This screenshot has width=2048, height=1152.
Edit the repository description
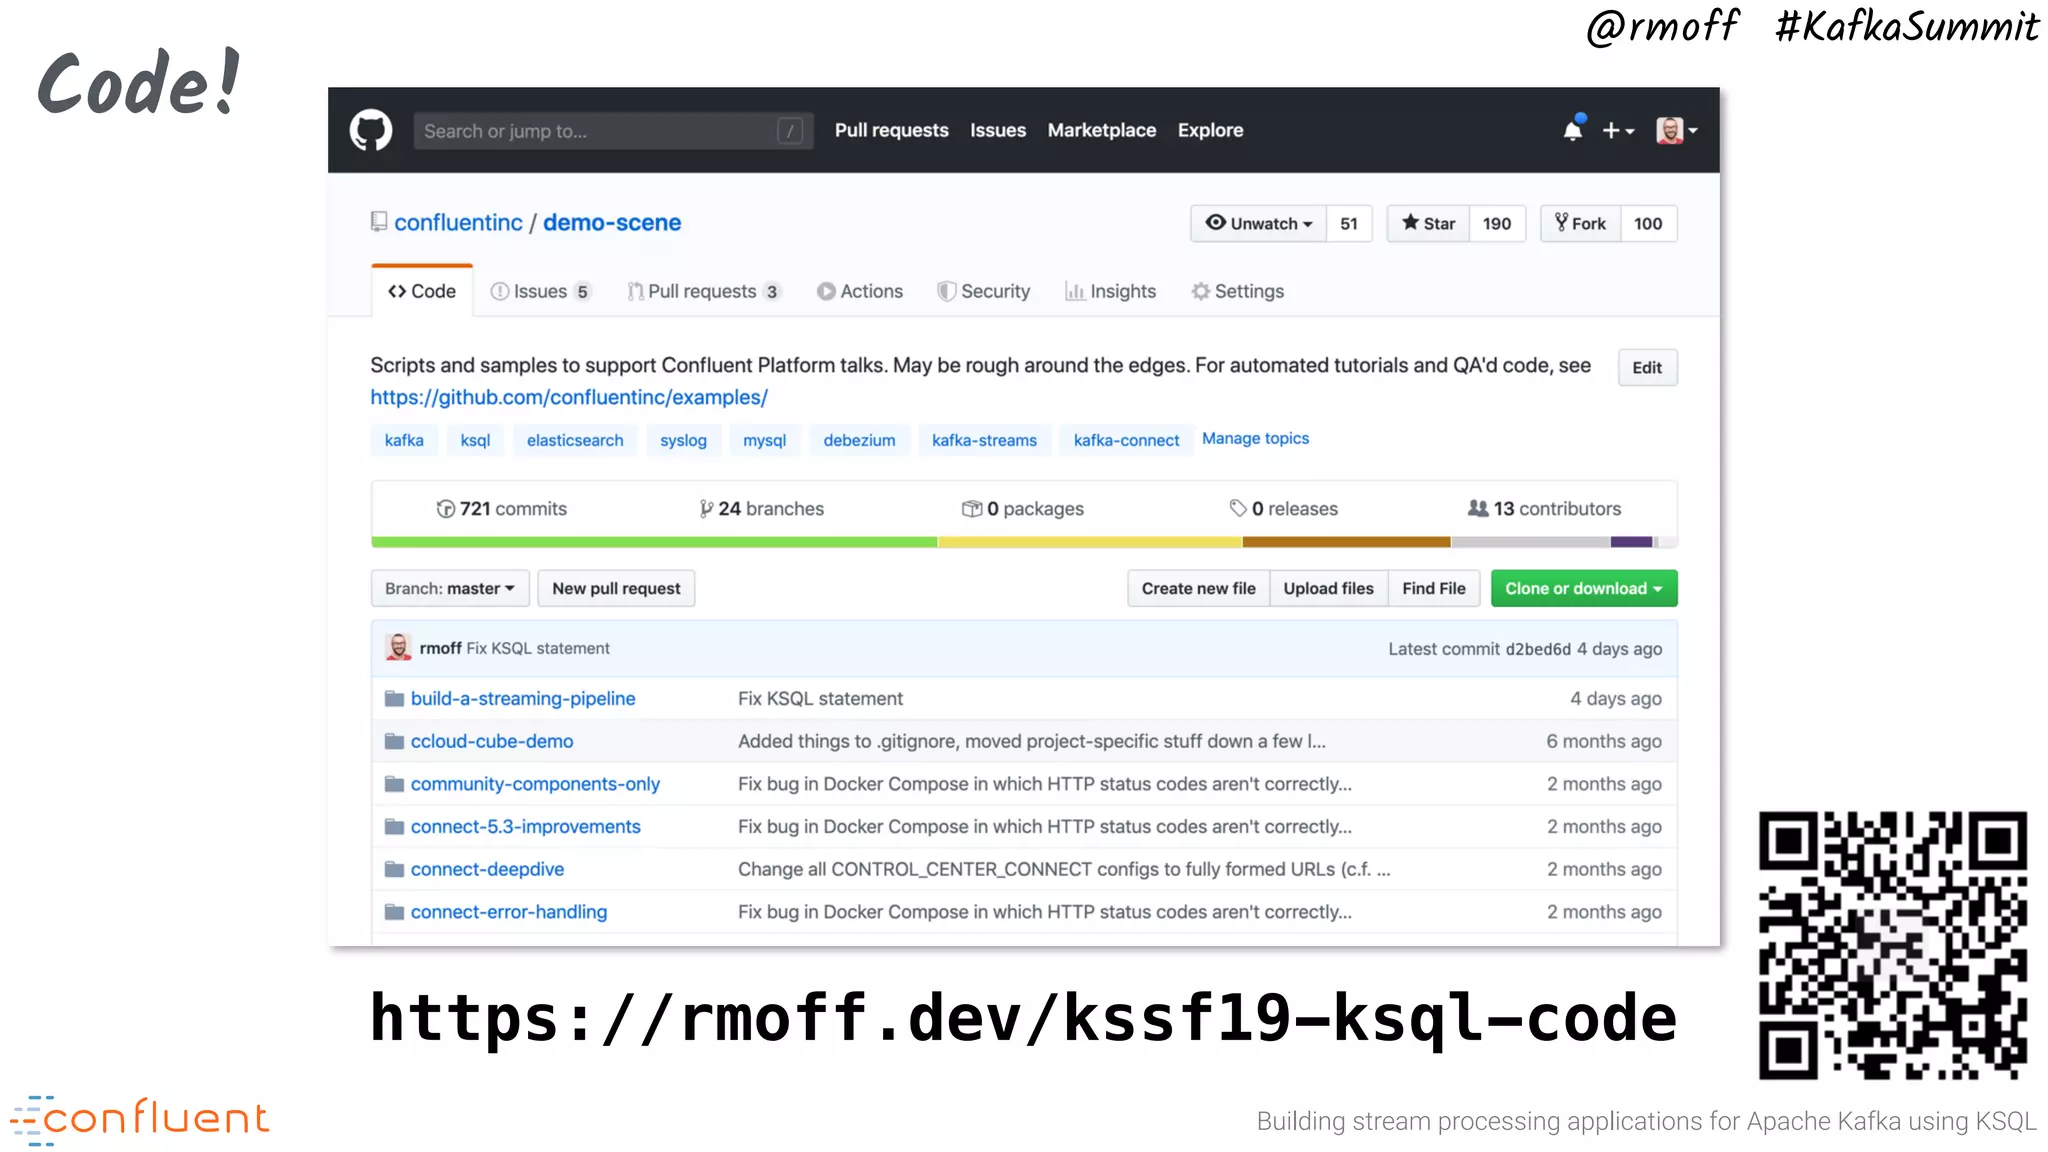(x=1647, y=367)
